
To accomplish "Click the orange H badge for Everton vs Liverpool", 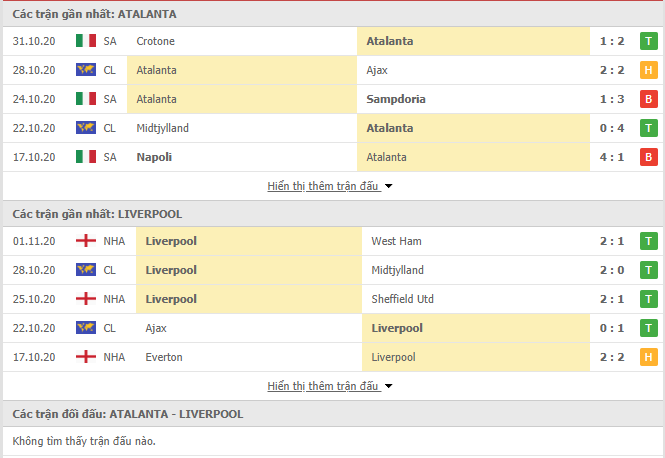I will point(648,357).
